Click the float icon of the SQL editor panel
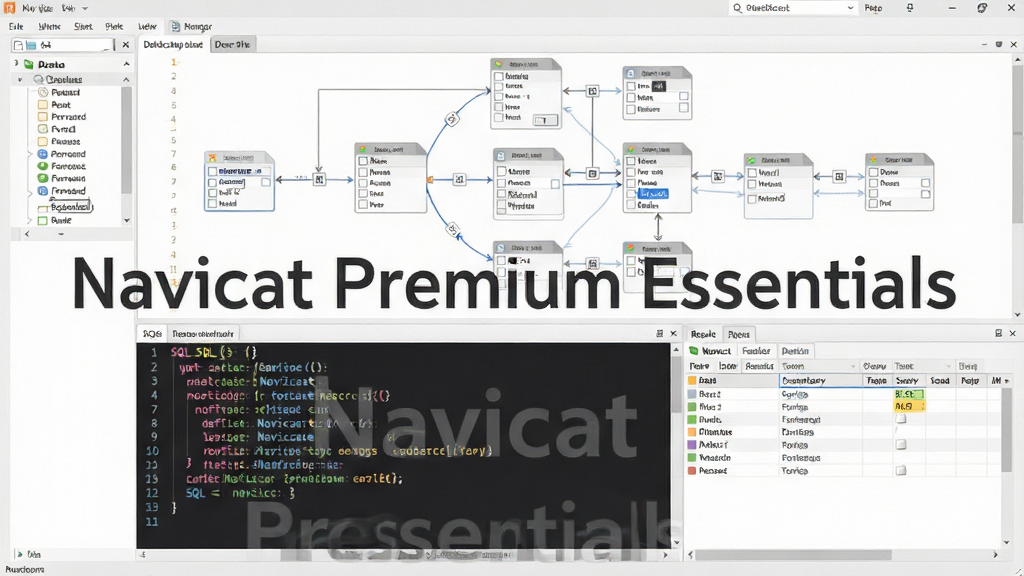This screenshot has height=576, width=1024. pyautogui.click(x=660, y=333)
